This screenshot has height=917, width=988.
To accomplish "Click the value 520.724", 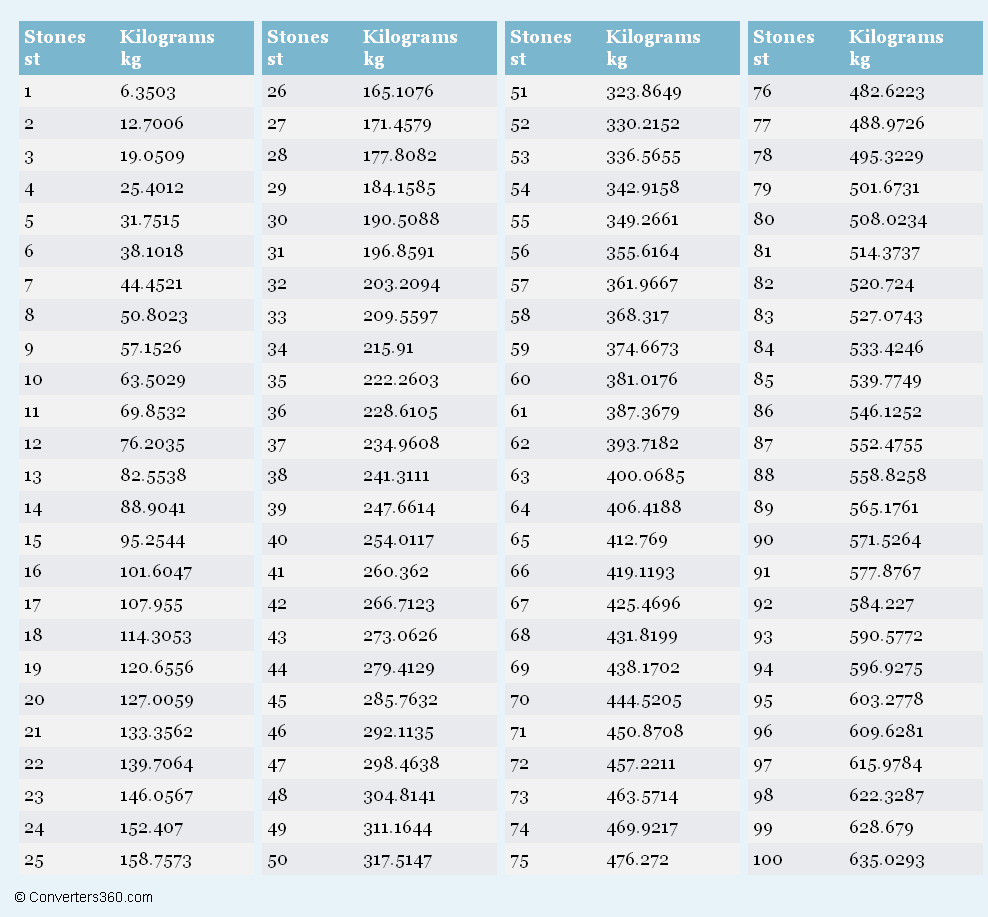I will tap(882, 284).
